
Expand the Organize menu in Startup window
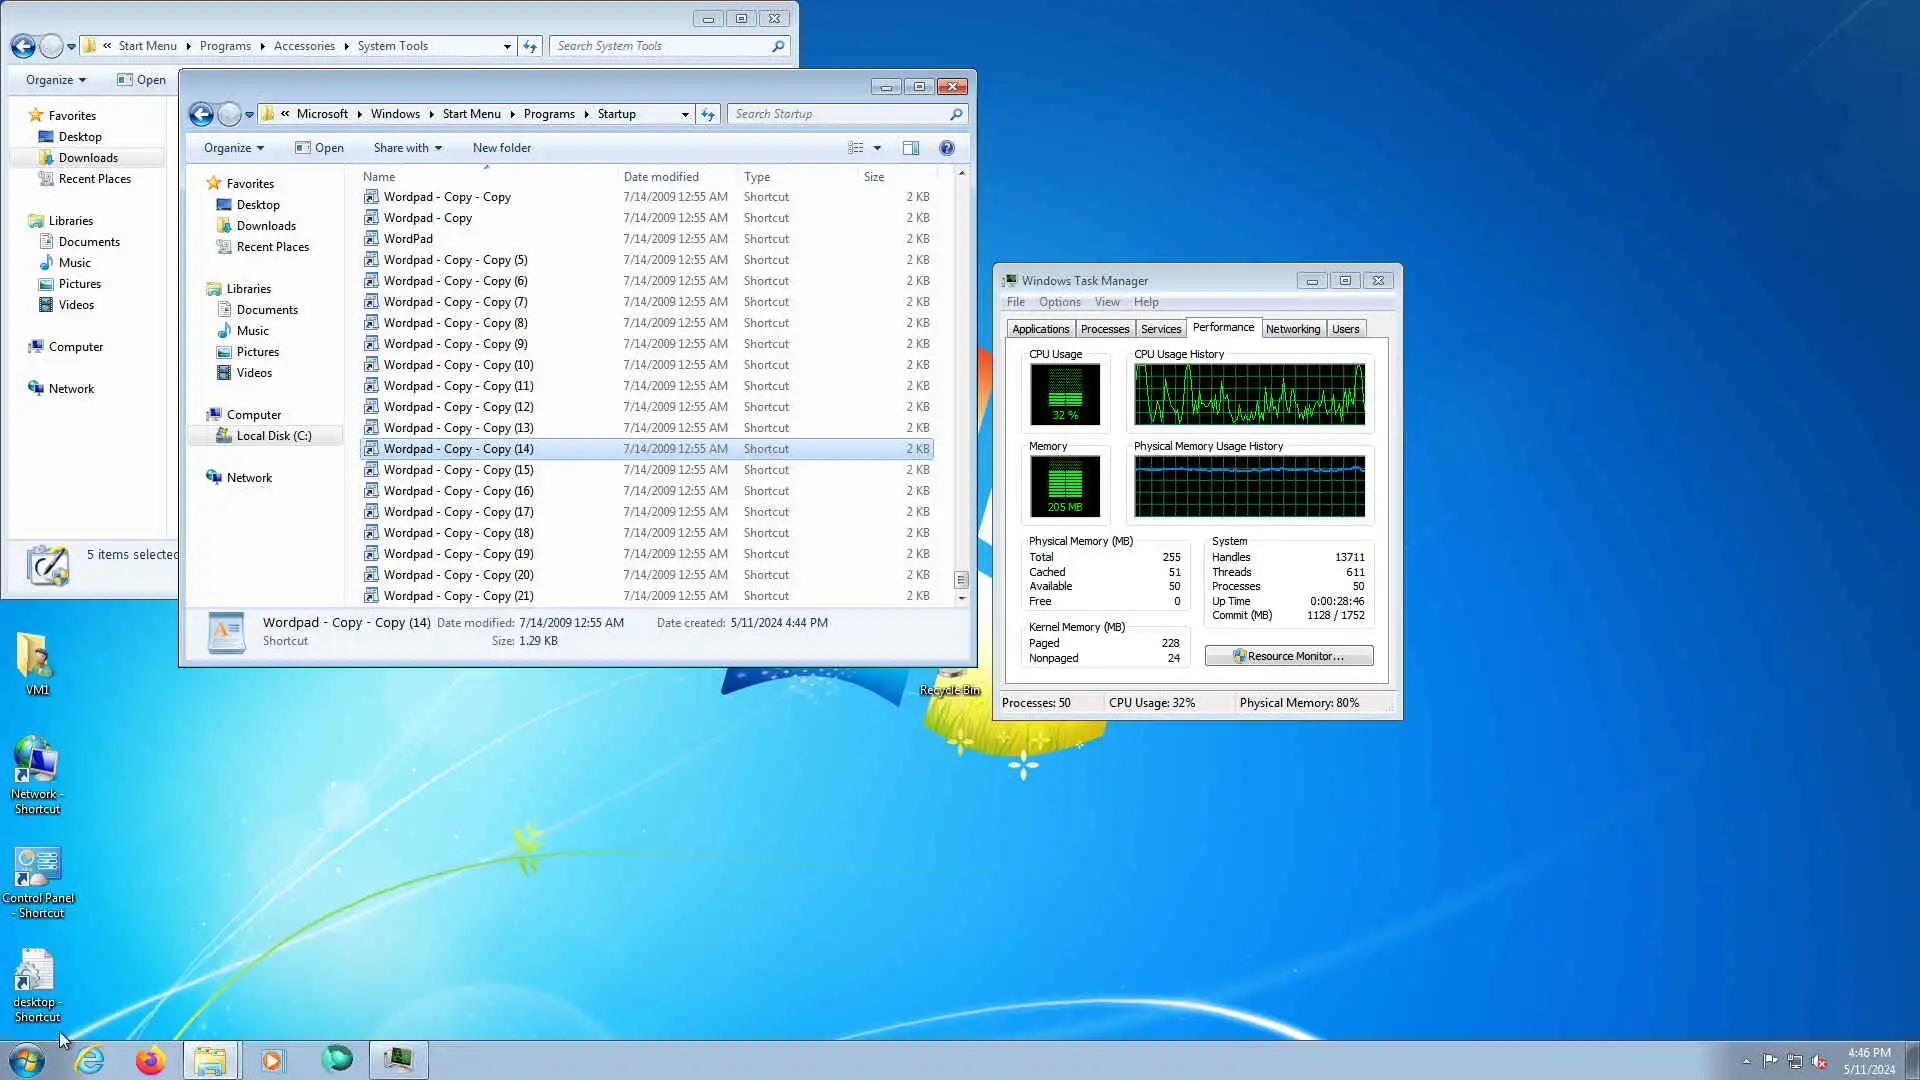tap(233, 148)
